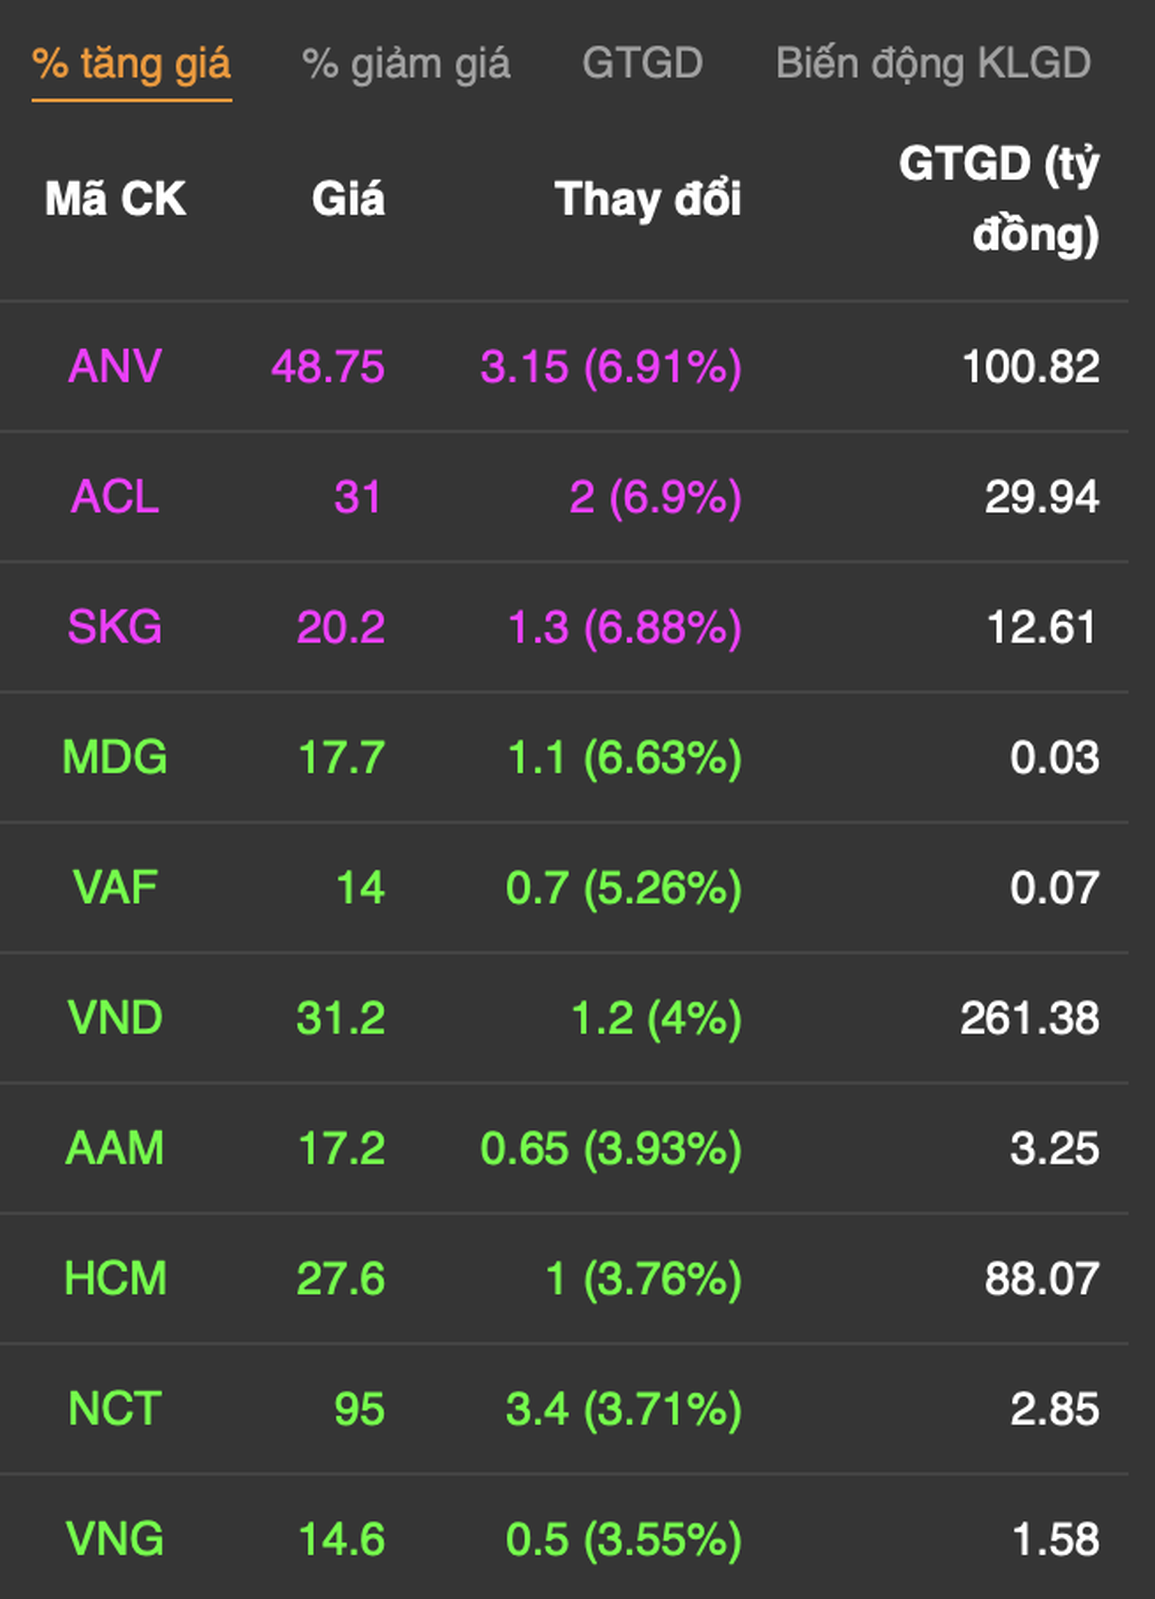
Task: Sort by the Giá column header
Action: click(348, 199)
